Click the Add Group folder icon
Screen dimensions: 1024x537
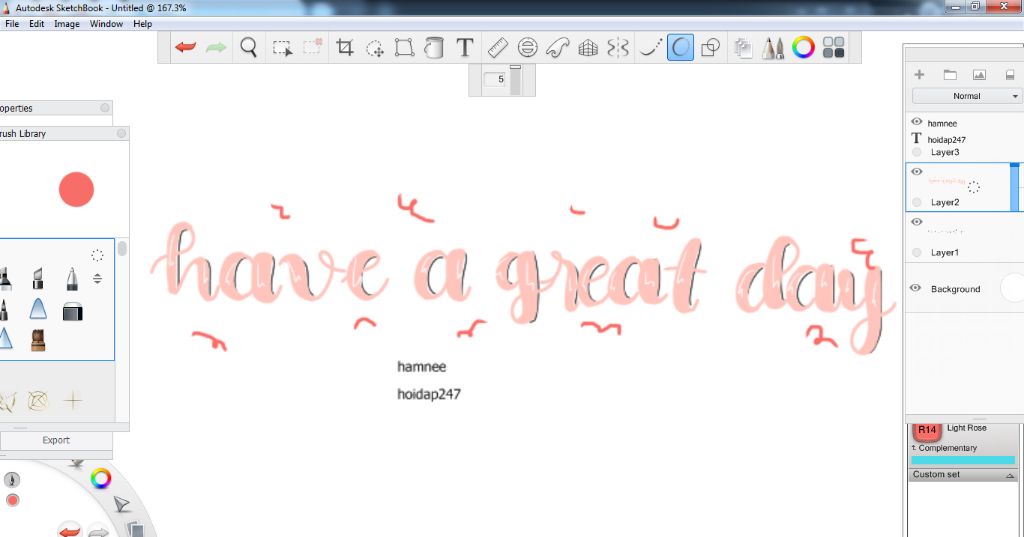coord(950,74)
